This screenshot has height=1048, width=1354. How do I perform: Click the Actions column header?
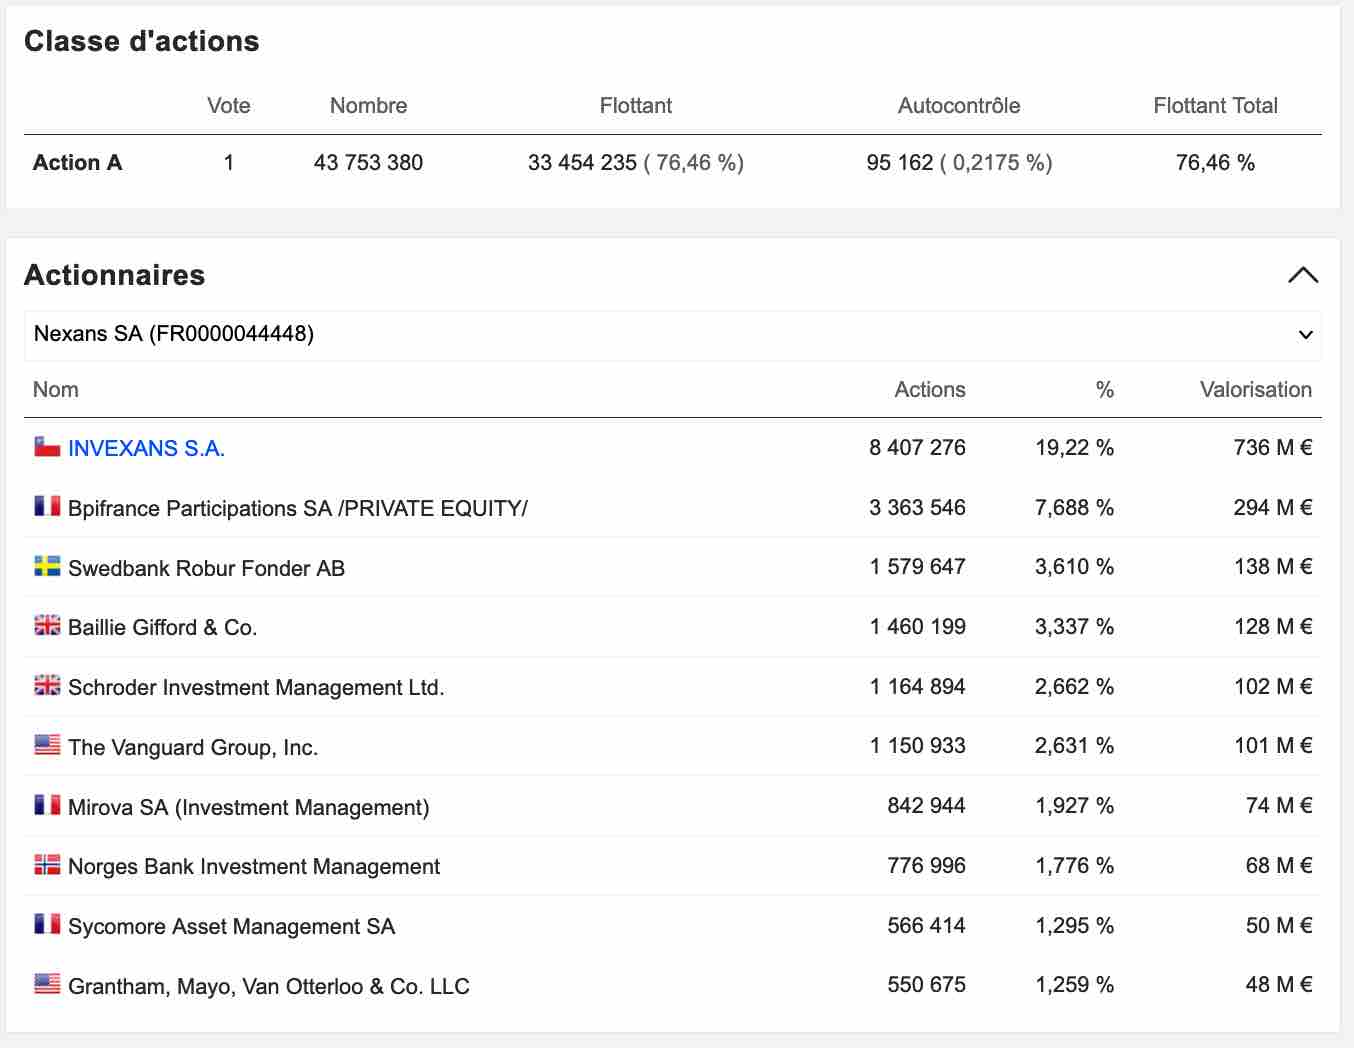[930, 390]
